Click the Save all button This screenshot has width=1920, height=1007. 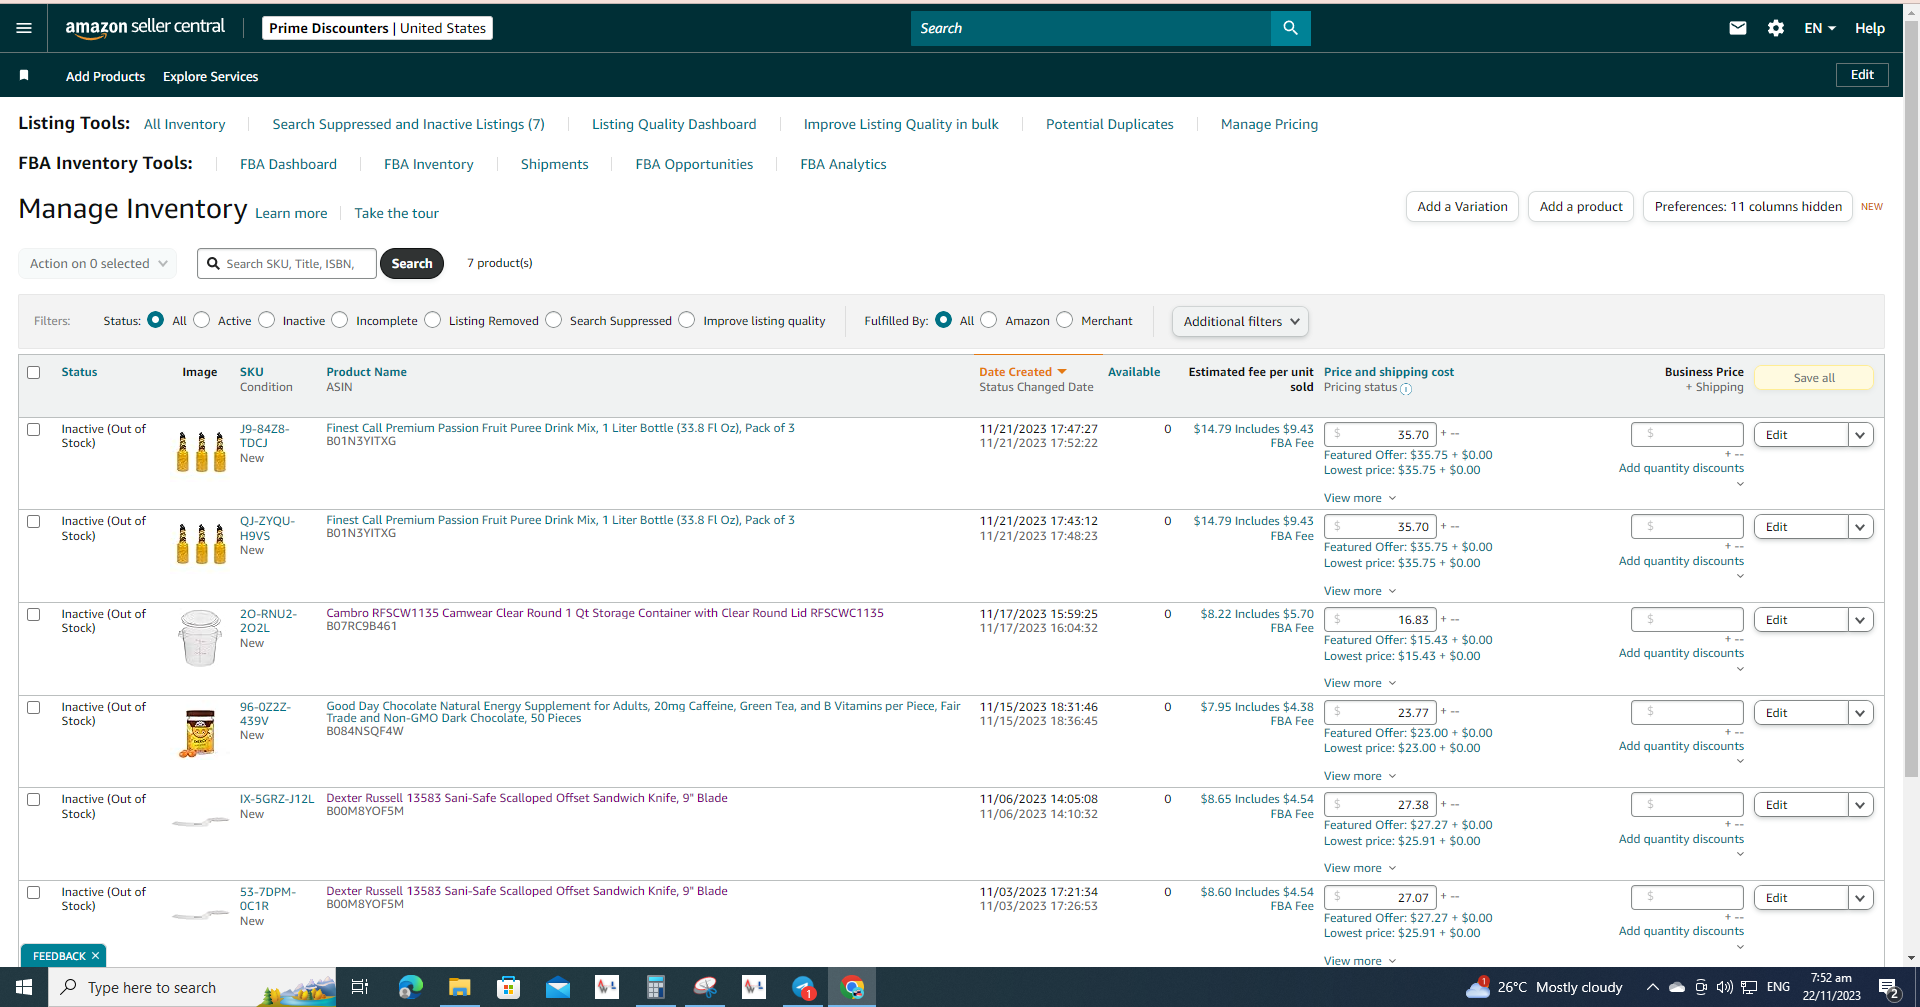point(1814,378)
